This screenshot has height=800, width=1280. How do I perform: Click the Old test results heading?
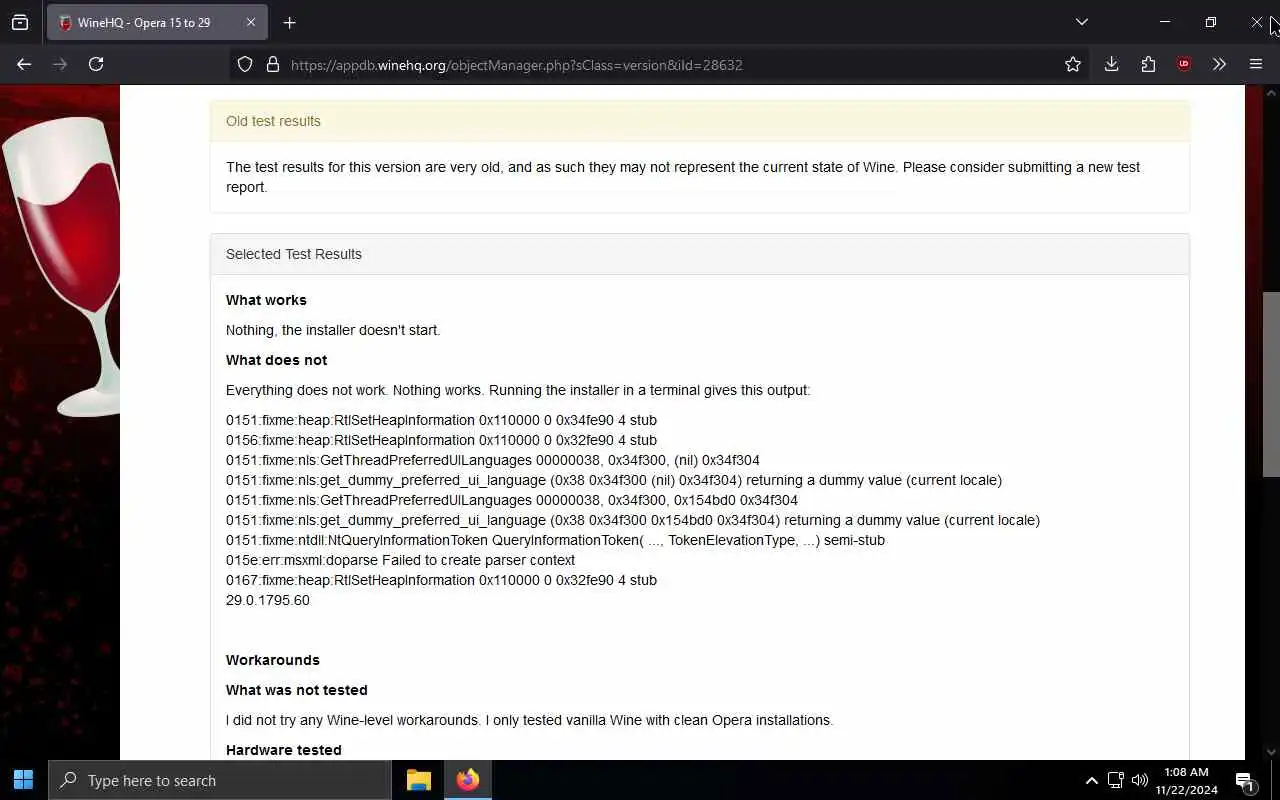(x=273, y=121)
